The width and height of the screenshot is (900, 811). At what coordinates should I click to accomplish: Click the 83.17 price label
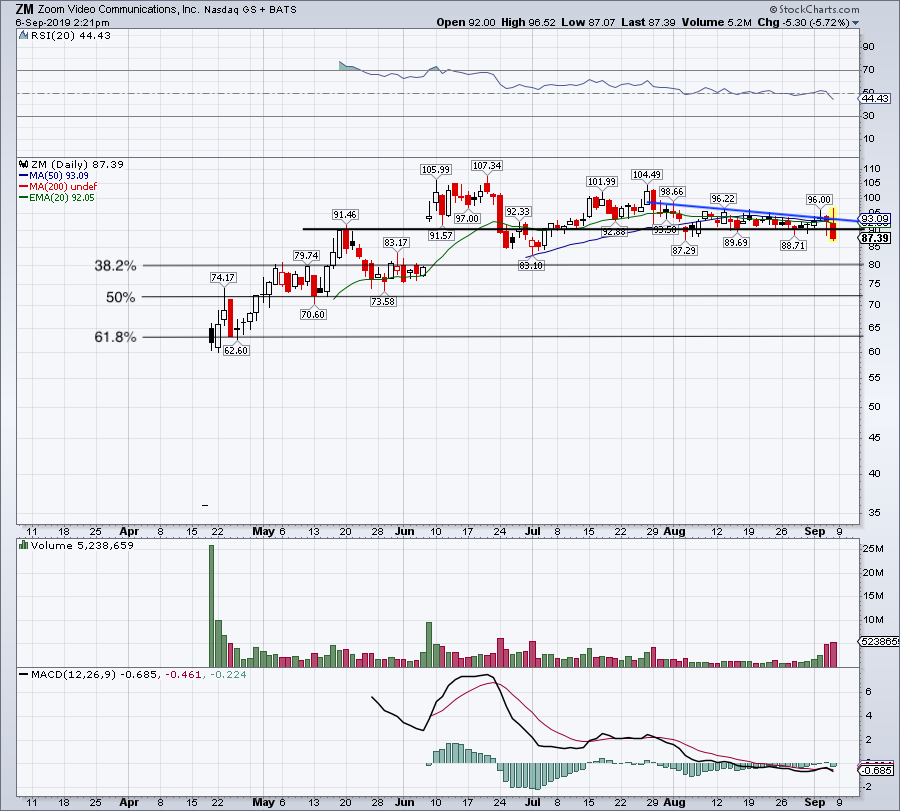coord(396,242)
